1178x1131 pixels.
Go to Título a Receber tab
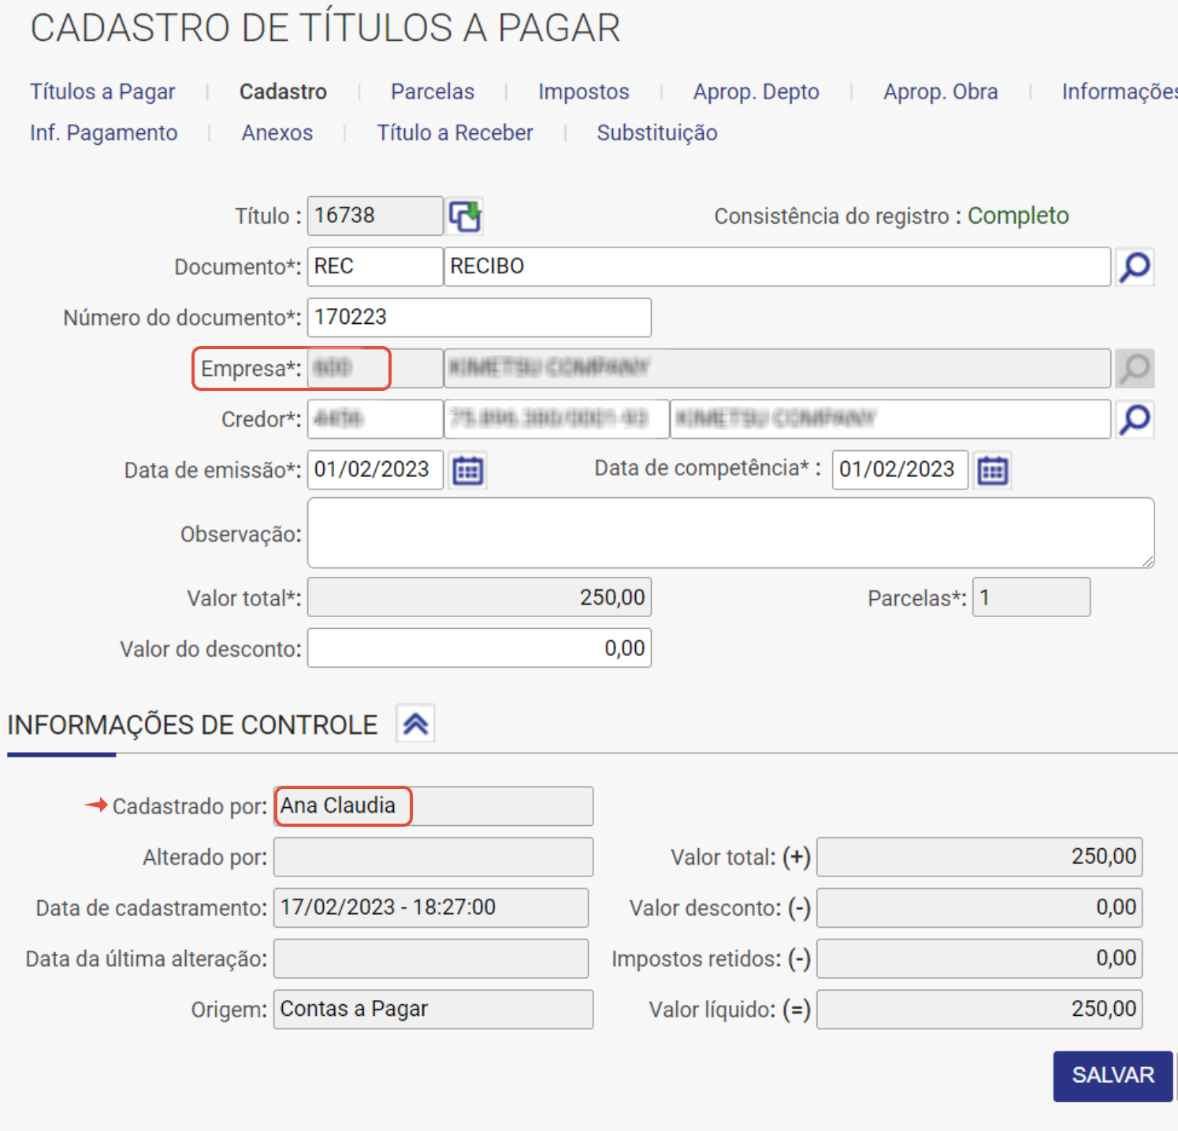tap(455, 133)
